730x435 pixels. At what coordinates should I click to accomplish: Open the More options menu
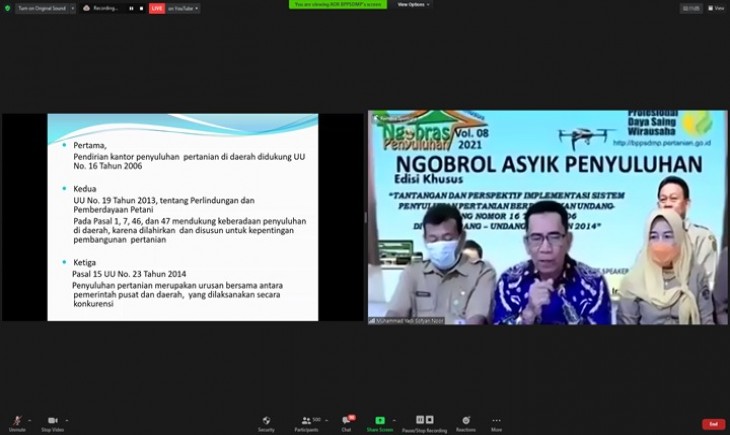pos(496,424)
